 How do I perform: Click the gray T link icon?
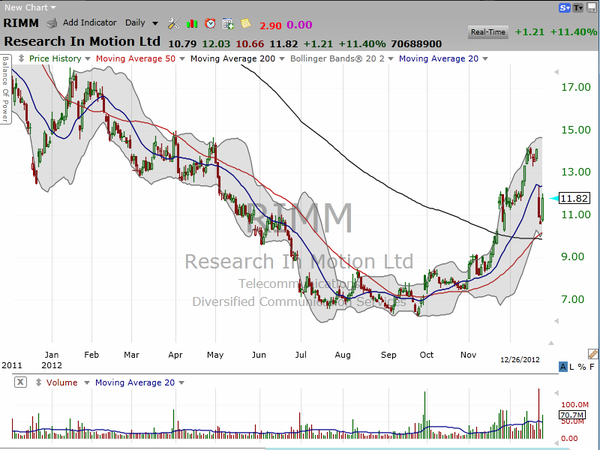click(577, 8)
